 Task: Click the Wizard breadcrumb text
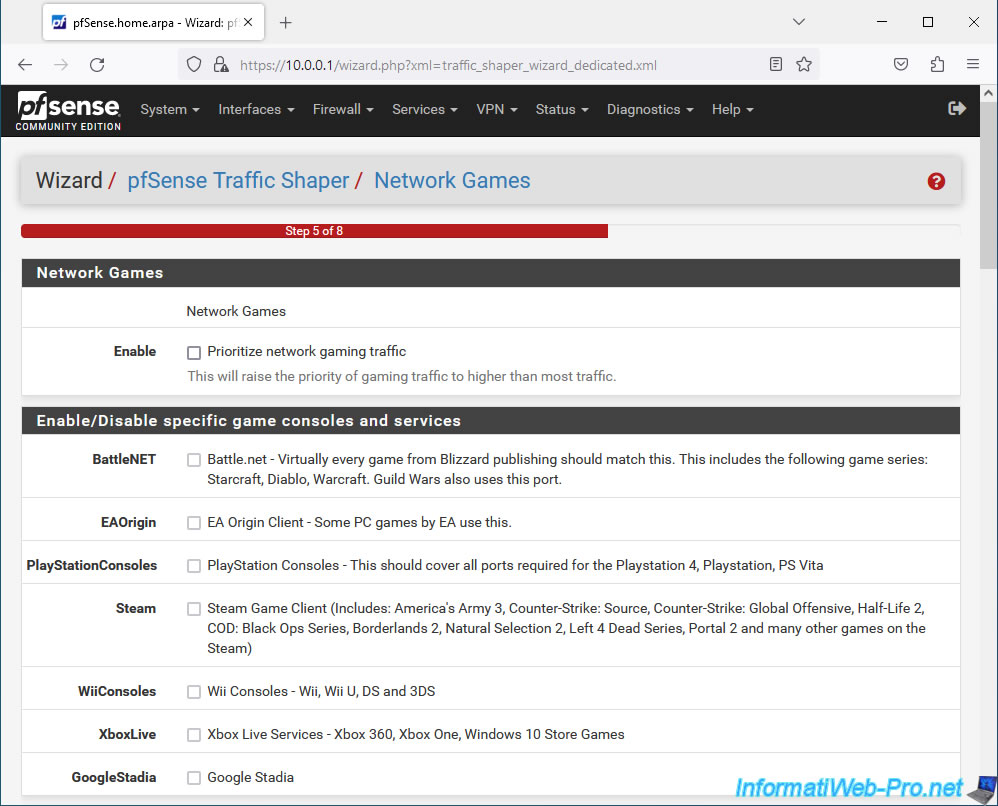(x=69, y=181)
